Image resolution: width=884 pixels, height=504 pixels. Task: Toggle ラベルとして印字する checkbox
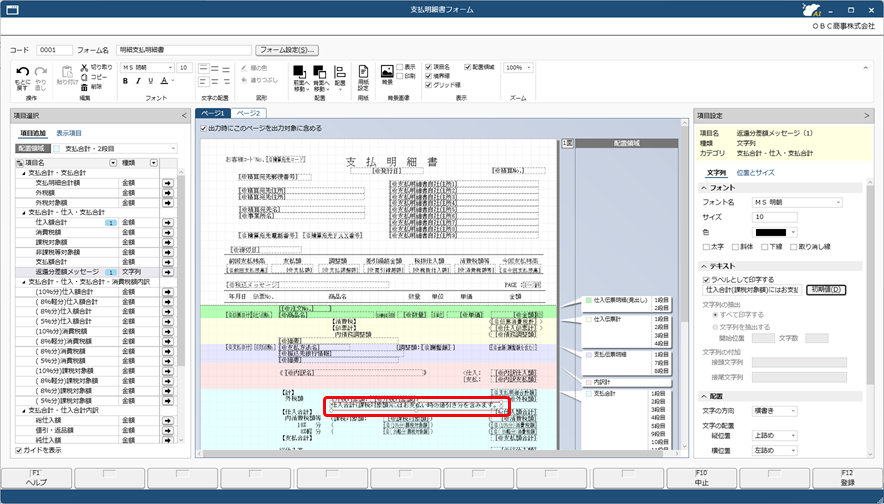[706, 280]
